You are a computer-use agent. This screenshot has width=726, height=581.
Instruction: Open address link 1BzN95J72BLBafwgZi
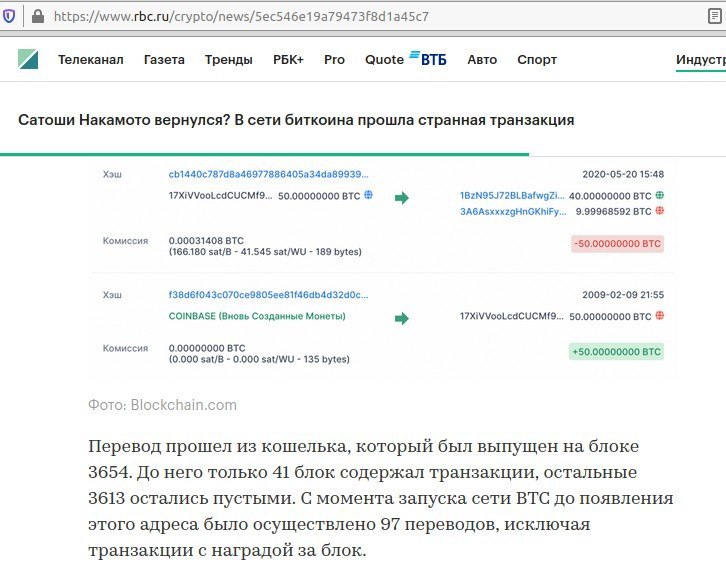[x=512, y=195]
